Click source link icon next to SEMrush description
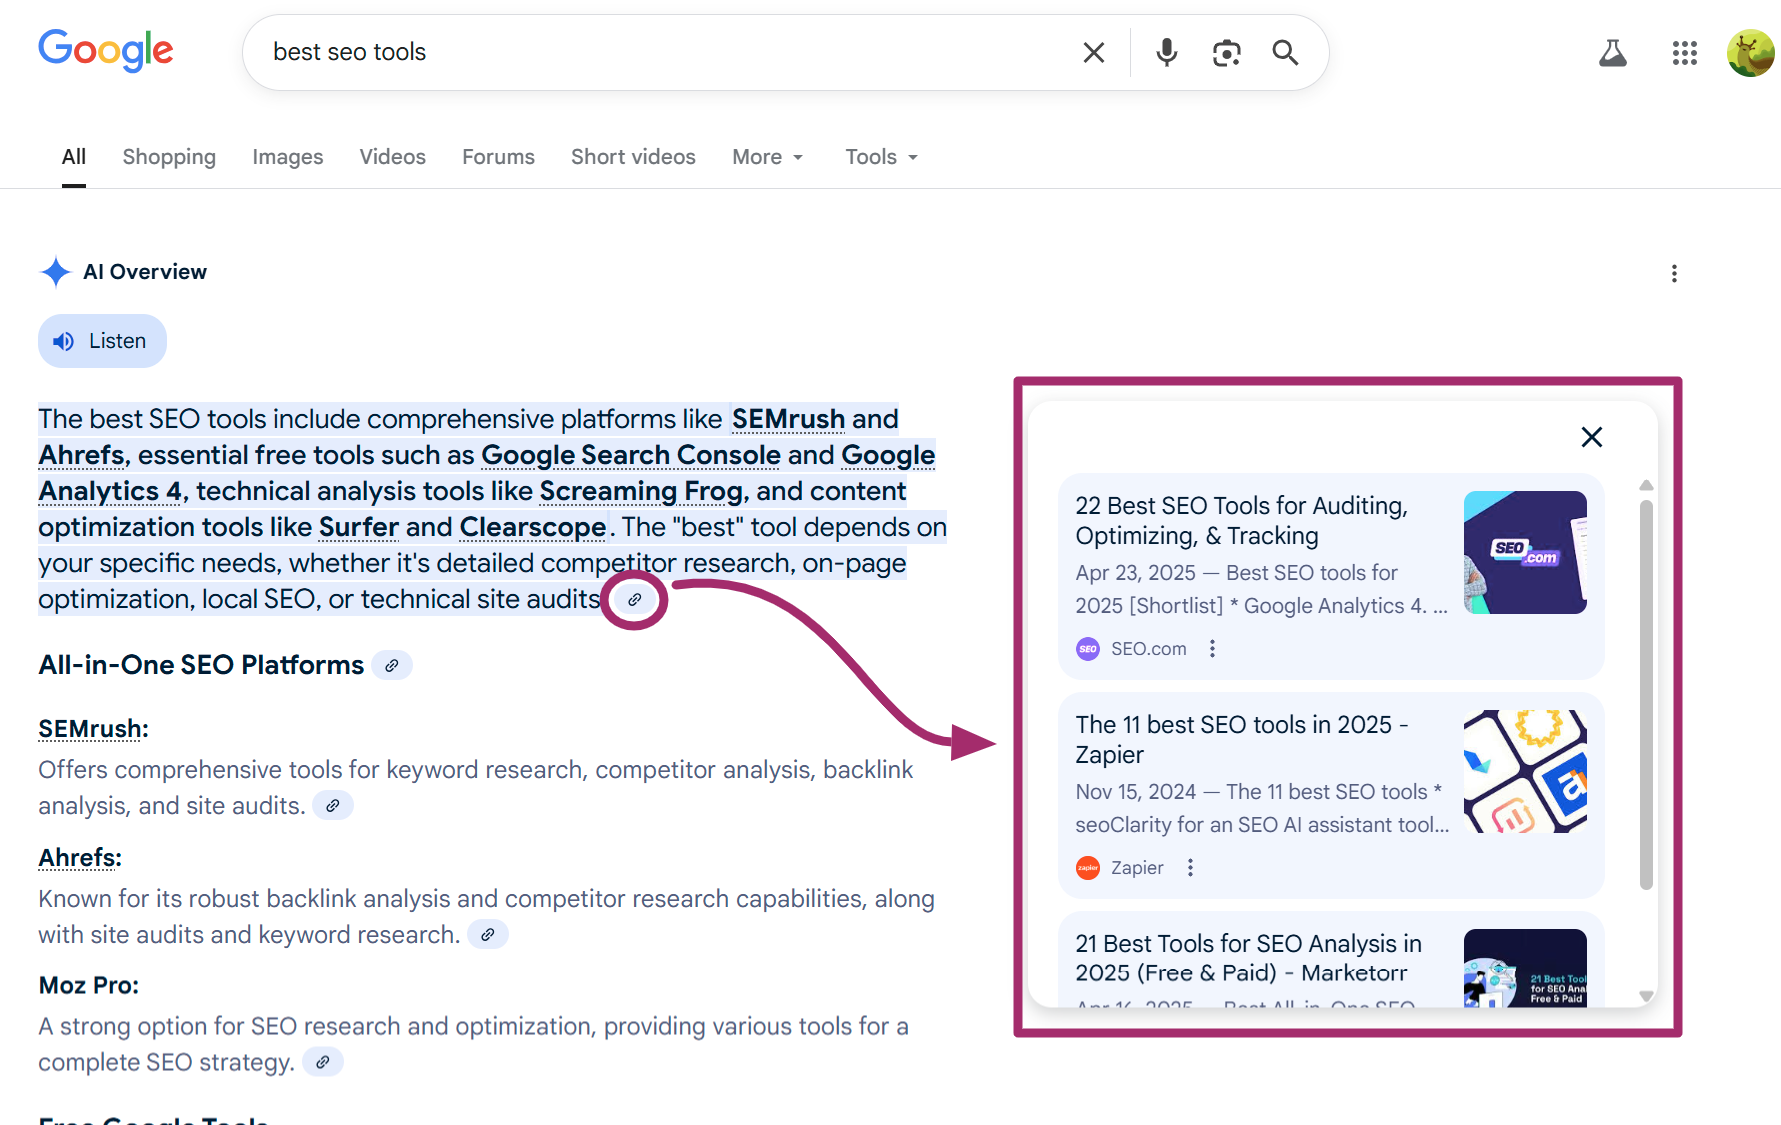 coord(333,805)
